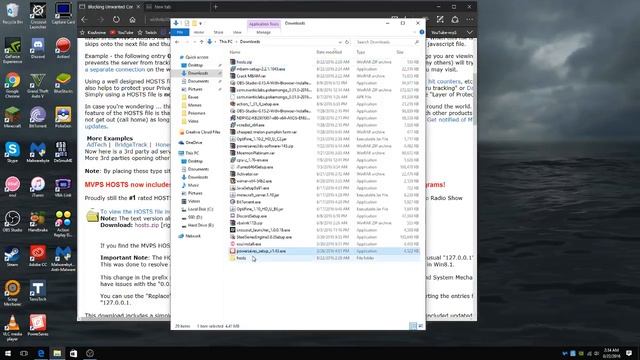Click the Edge back arrow
The image size is (640, 360).
(x=84, y=19)
